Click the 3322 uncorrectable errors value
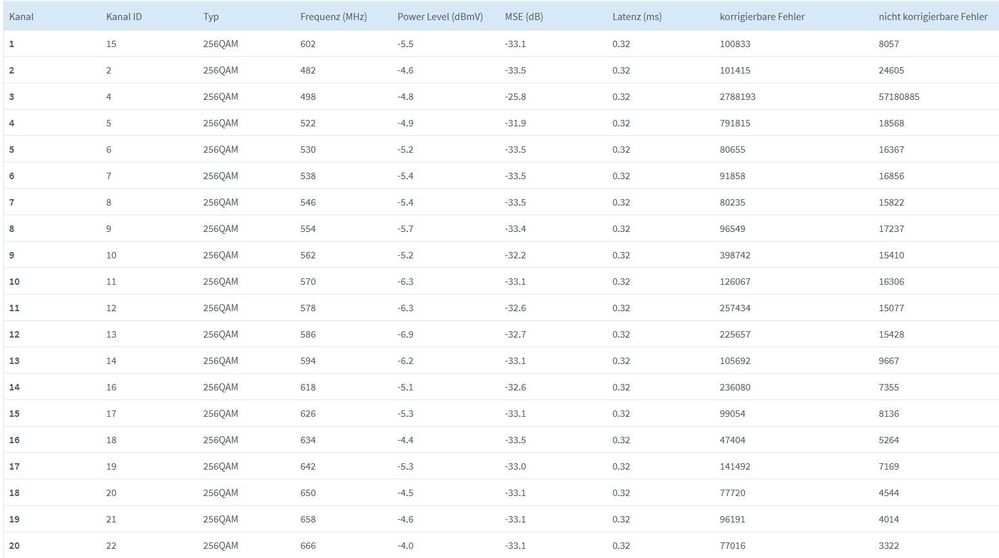 890,546
